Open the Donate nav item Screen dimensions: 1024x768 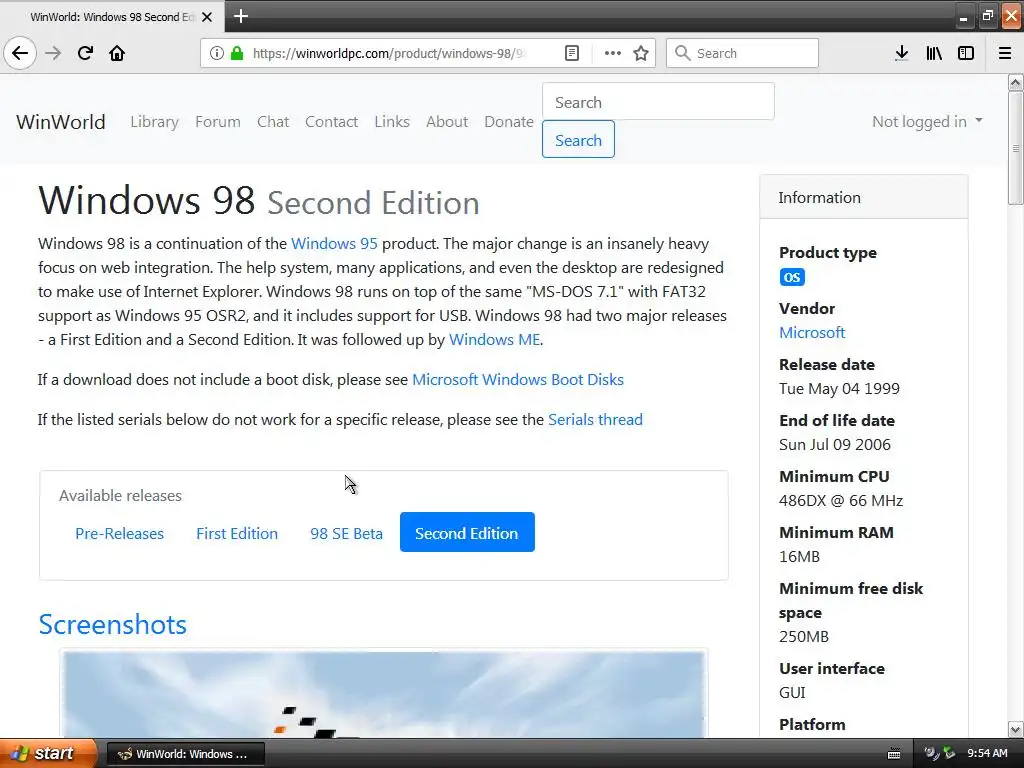click(x=509, y=122)
